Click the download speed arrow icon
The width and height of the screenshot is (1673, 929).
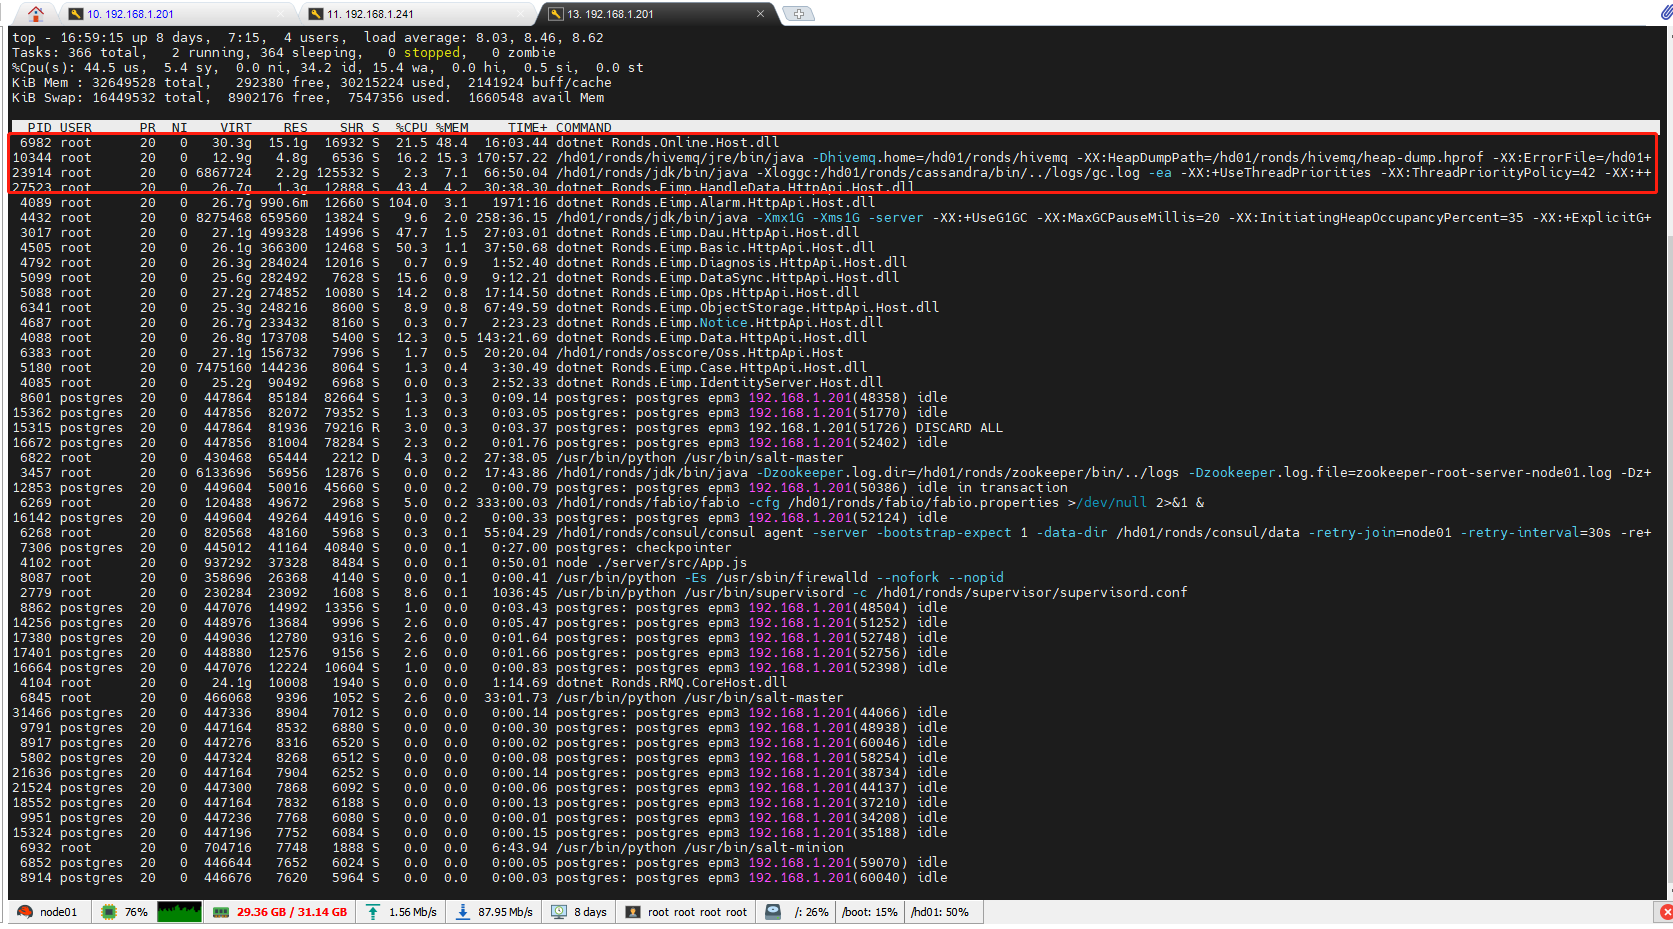click(463, 912)
